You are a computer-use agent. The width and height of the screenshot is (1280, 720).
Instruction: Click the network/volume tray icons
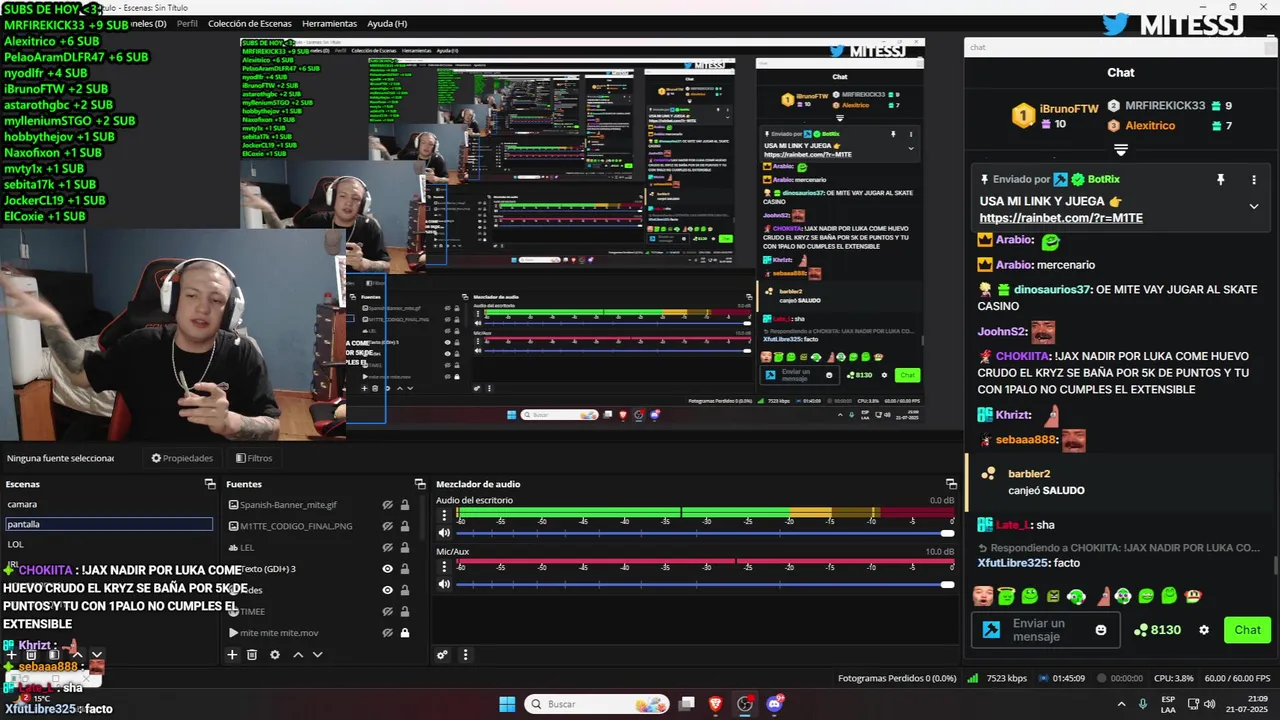pos(1202,704)
